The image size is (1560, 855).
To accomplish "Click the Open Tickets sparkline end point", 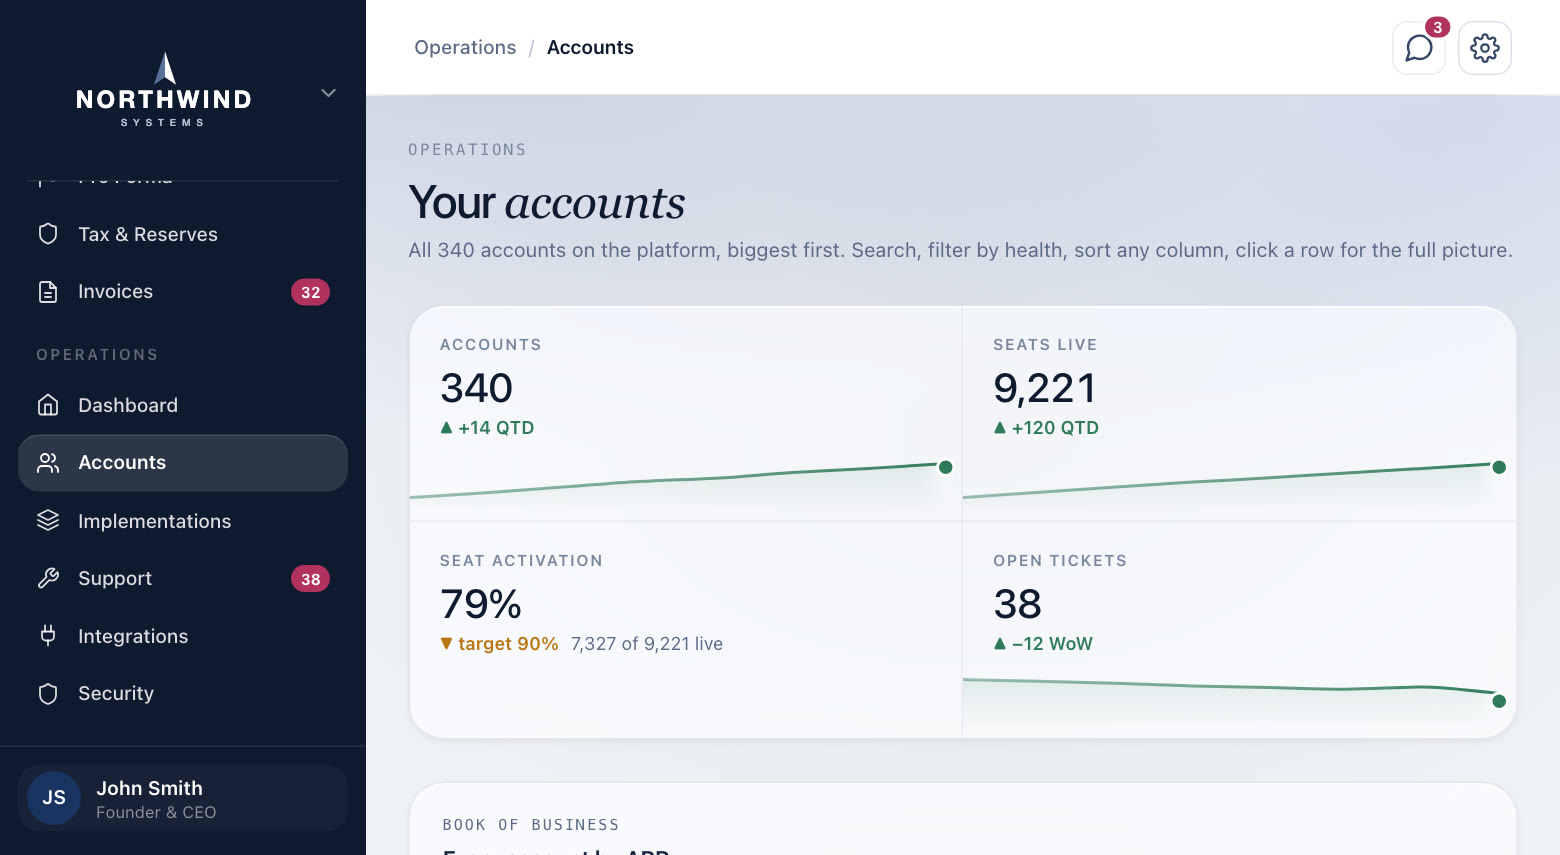I will [1499, 701].
